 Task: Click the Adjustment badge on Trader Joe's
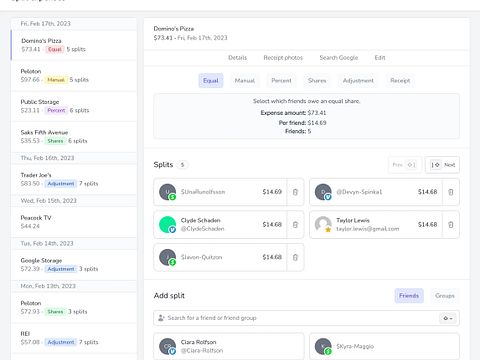(x=61, y=184)
